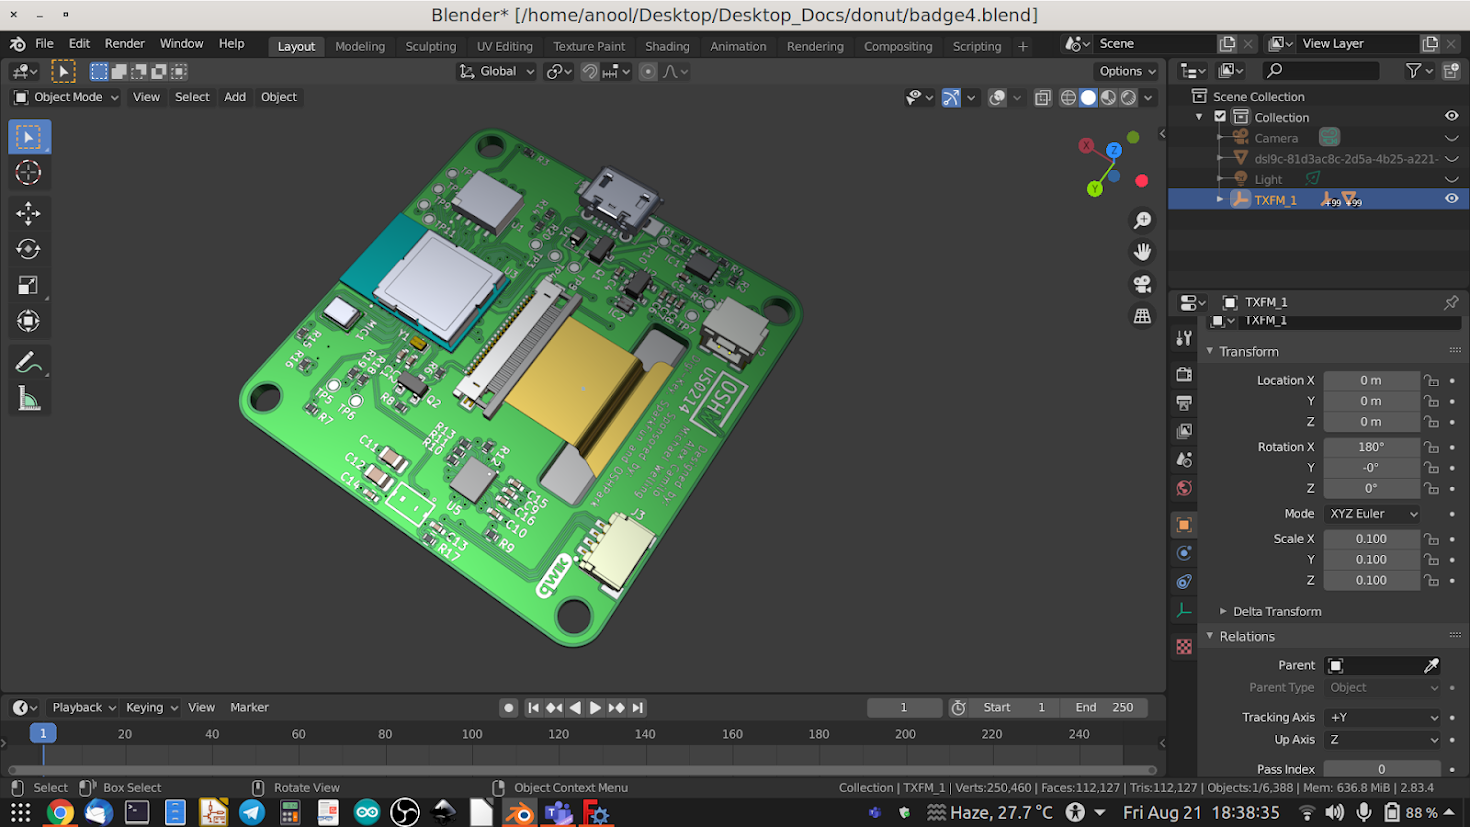Select the Measure tool

[x=29, y=396]
